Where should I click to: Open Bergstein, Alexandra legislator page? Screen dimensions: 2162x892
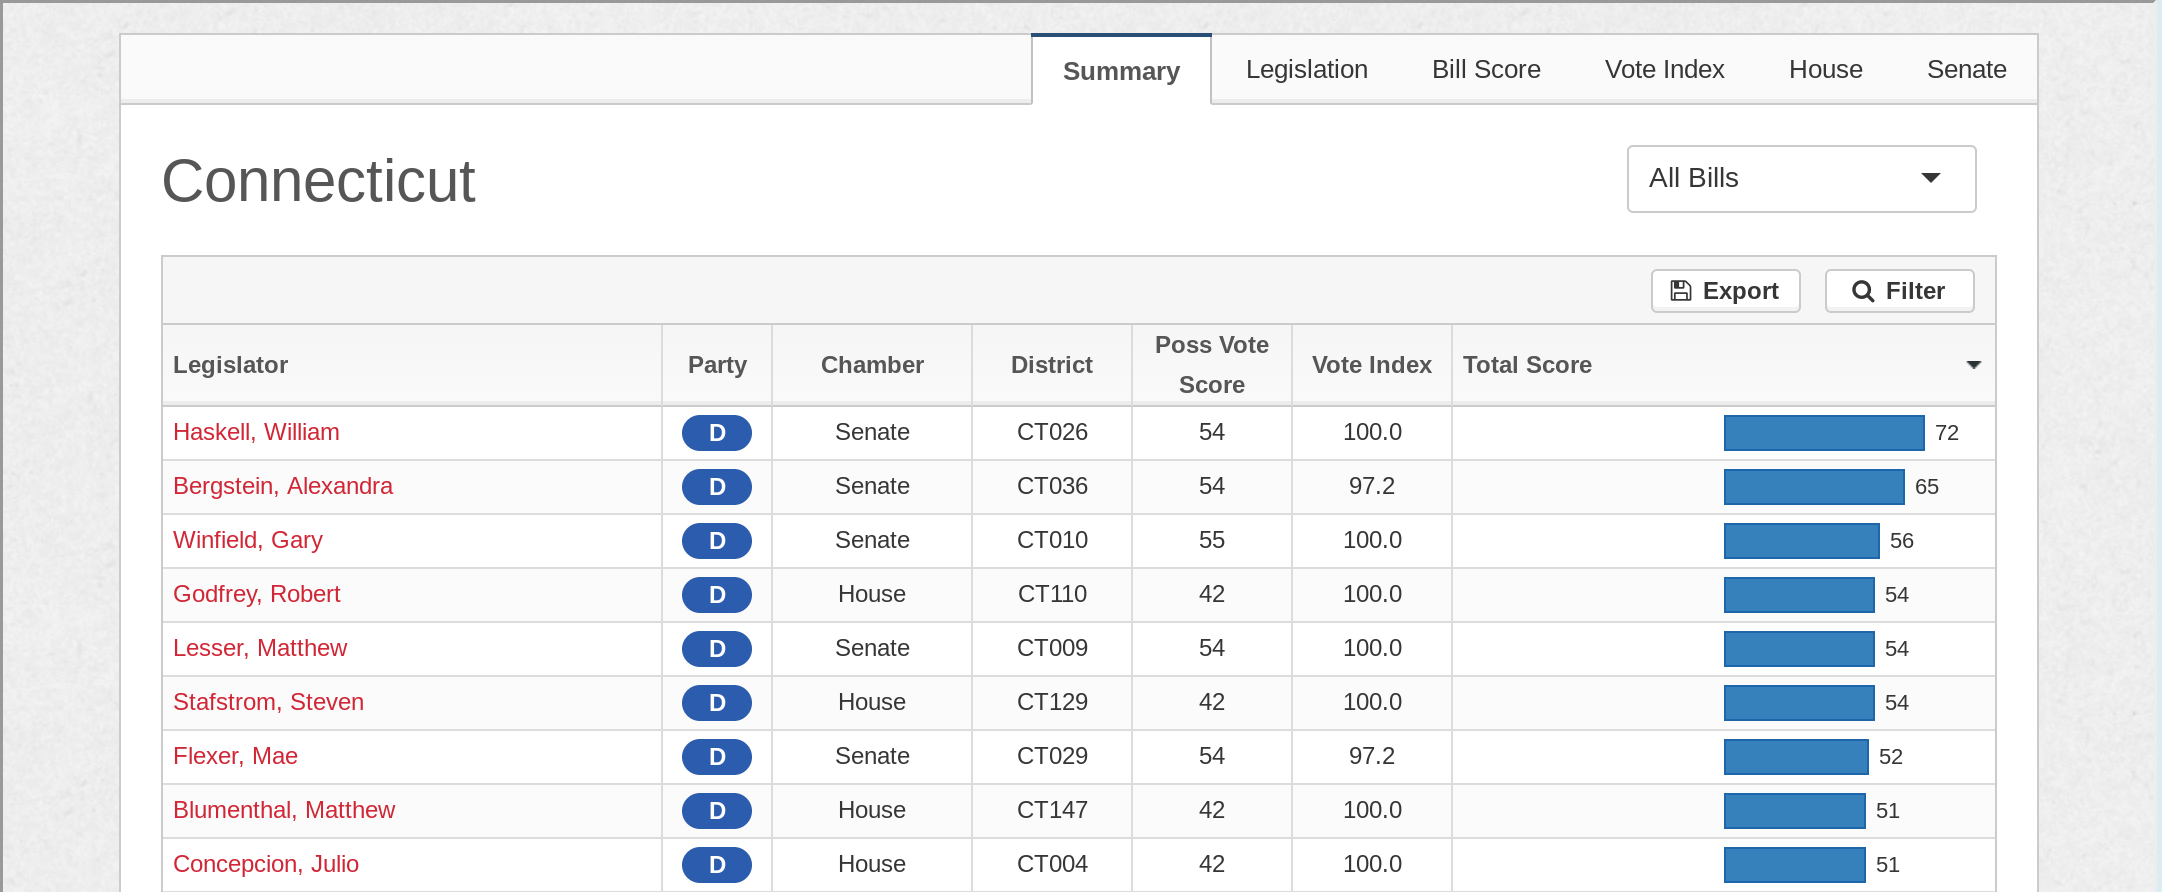tap(283, 486)
